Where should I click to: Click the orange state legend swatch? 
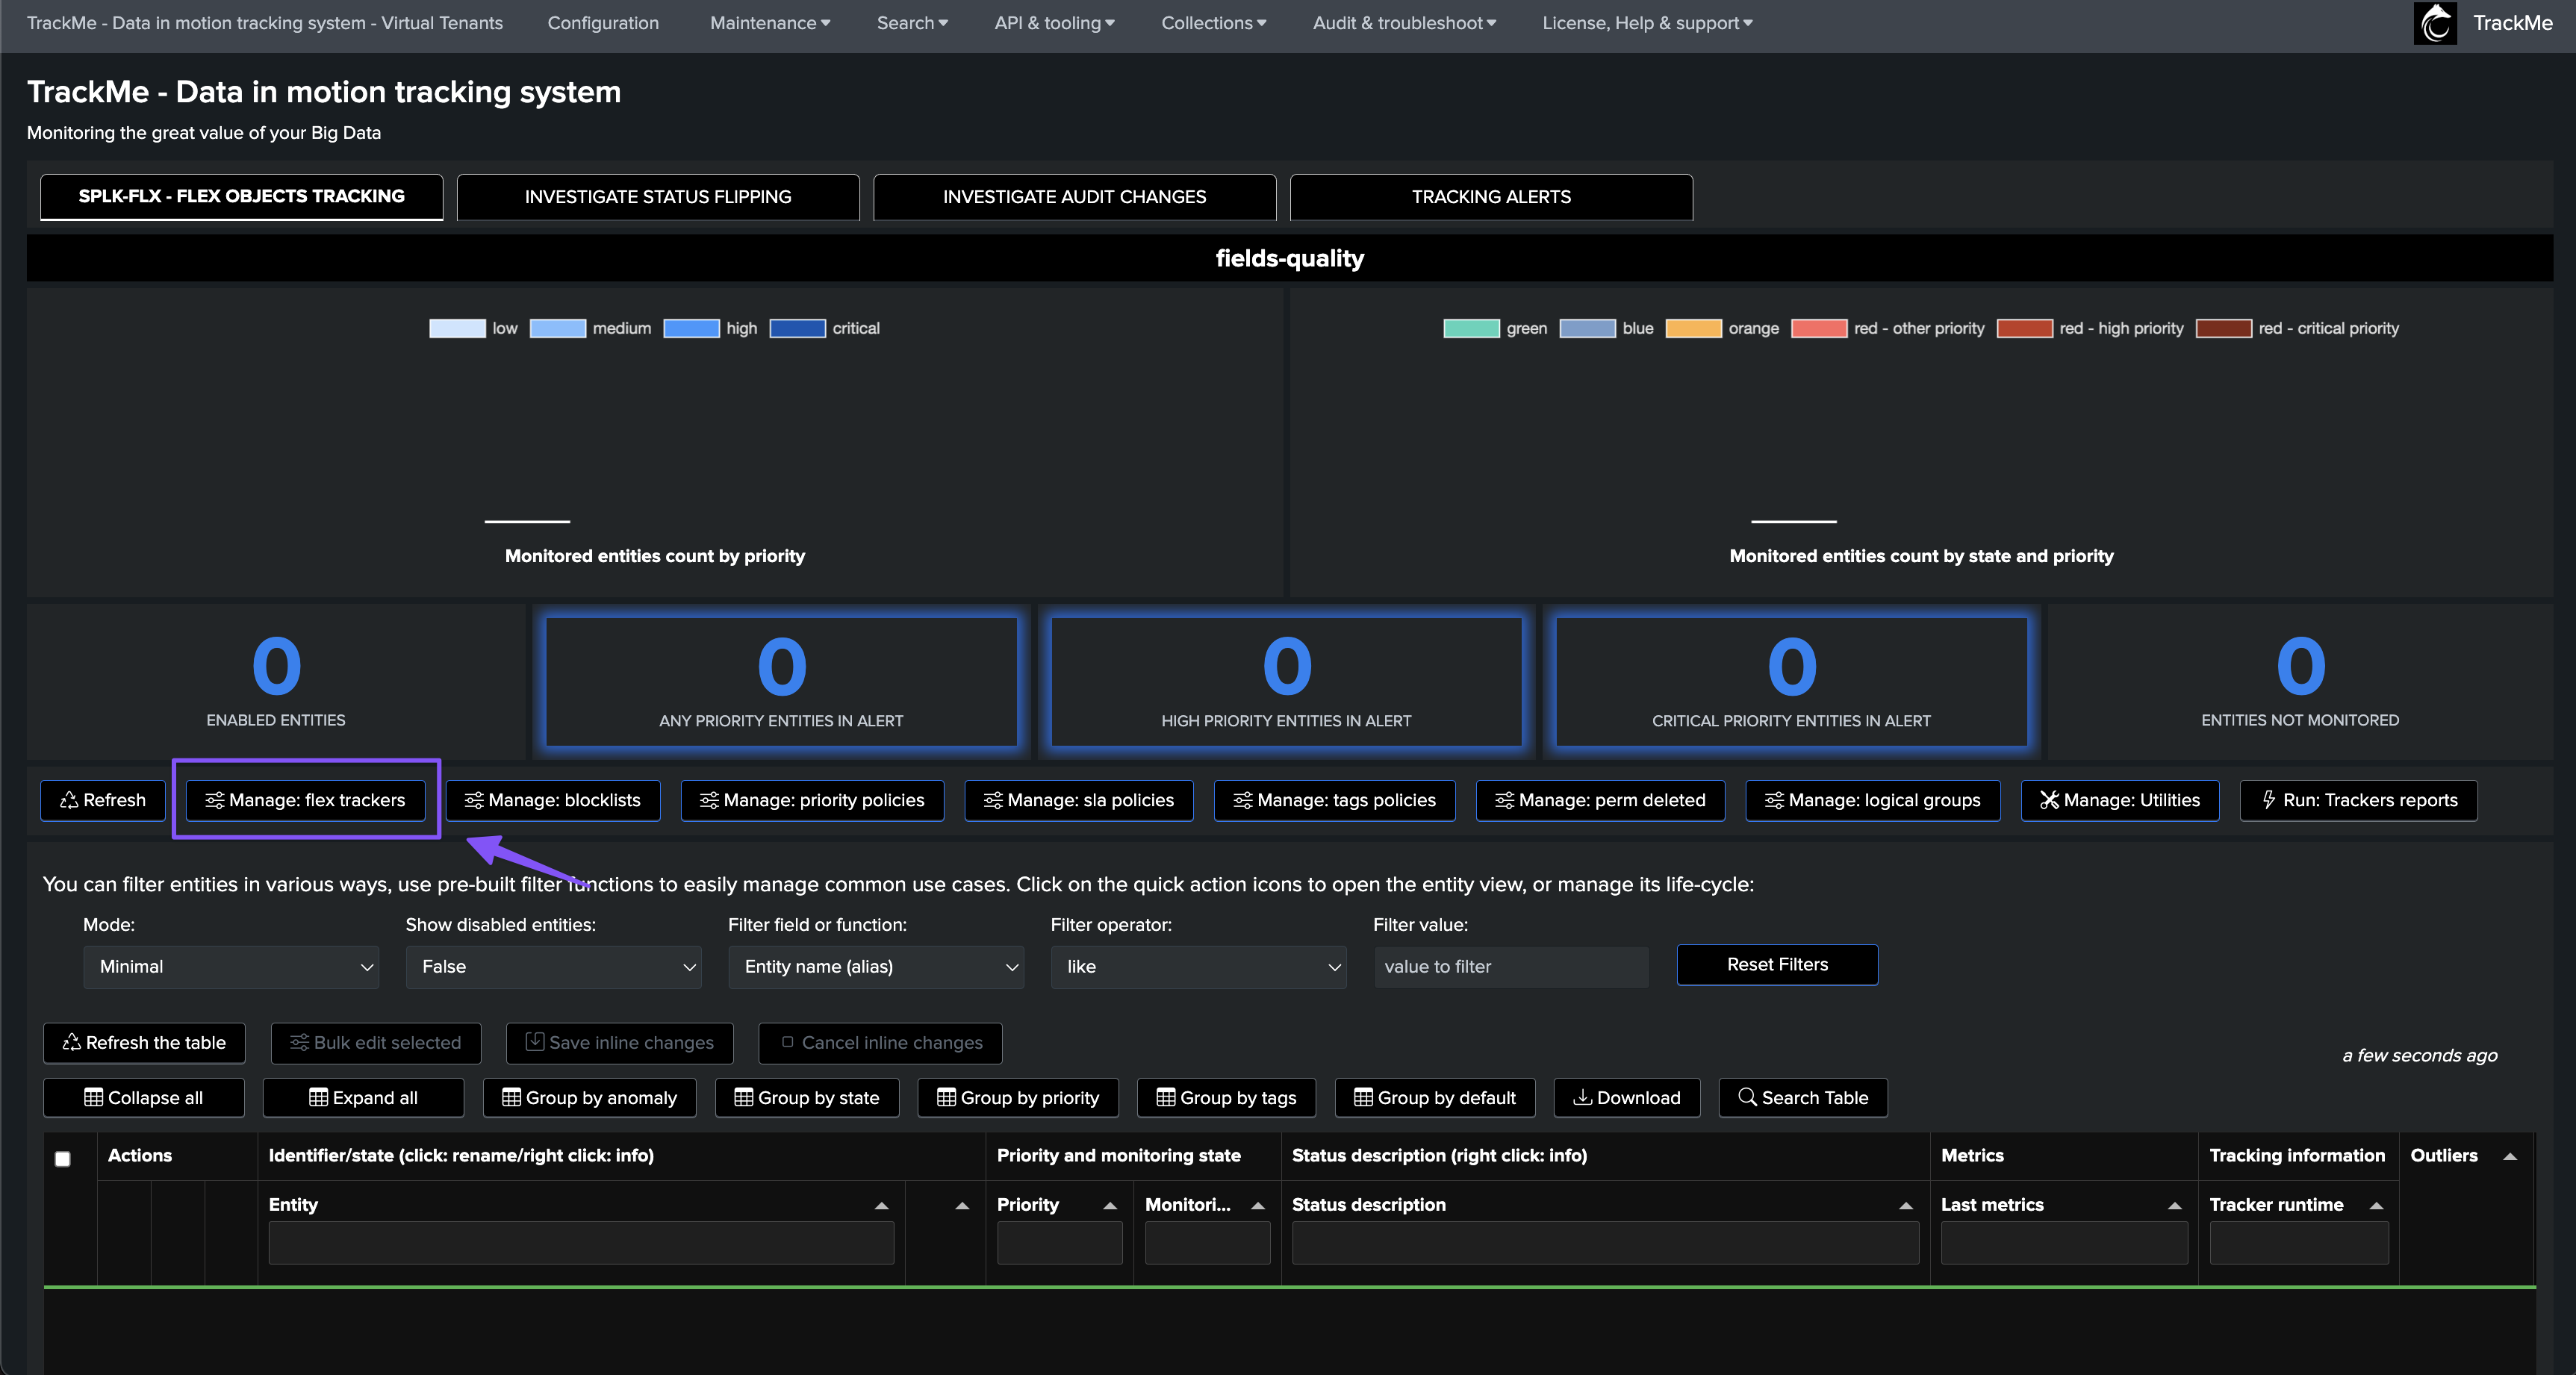pyautogui.click(x=1694, y=329)
